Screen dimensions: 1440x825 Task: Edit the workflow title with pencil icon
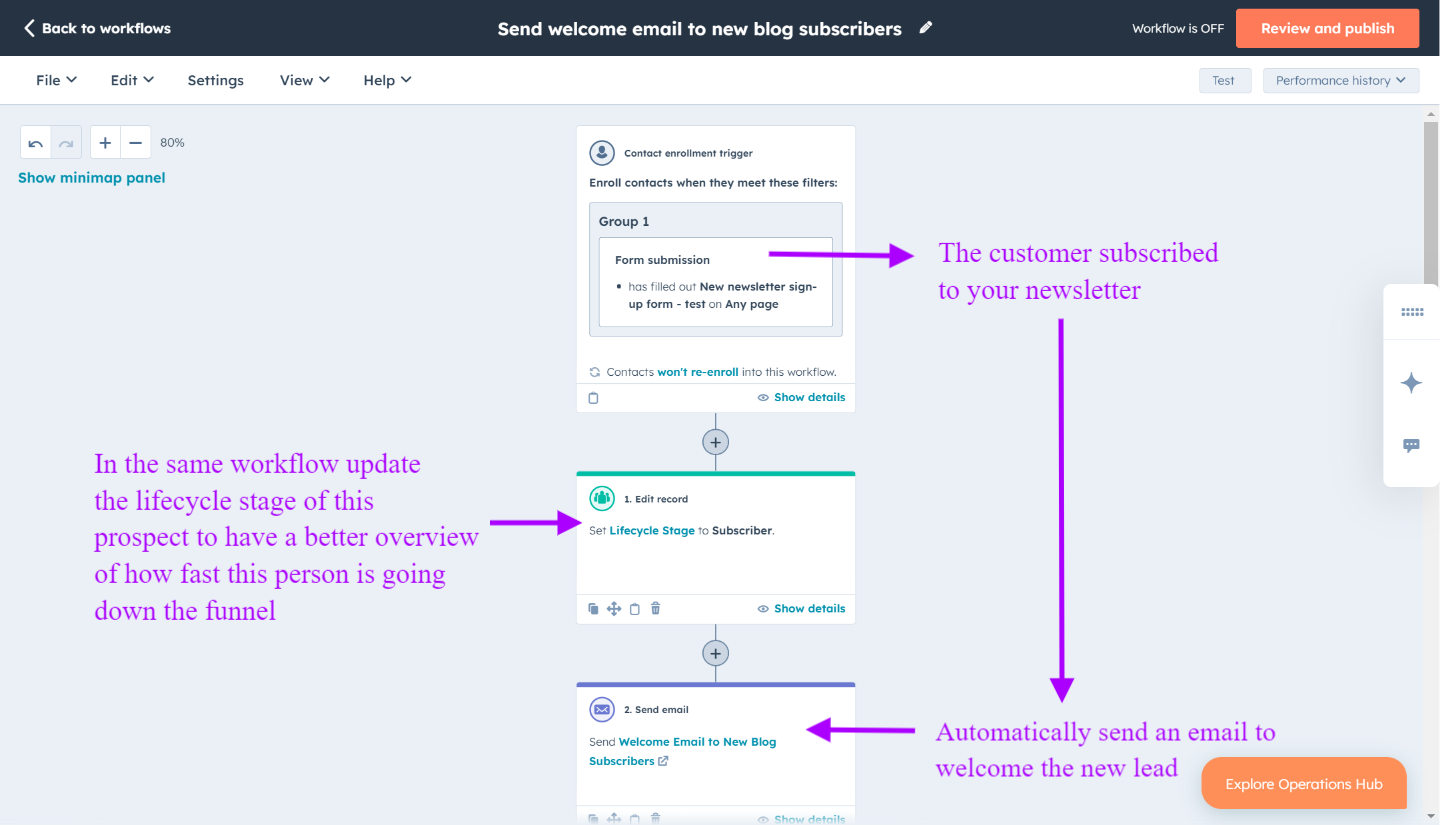tap(925, 28)
